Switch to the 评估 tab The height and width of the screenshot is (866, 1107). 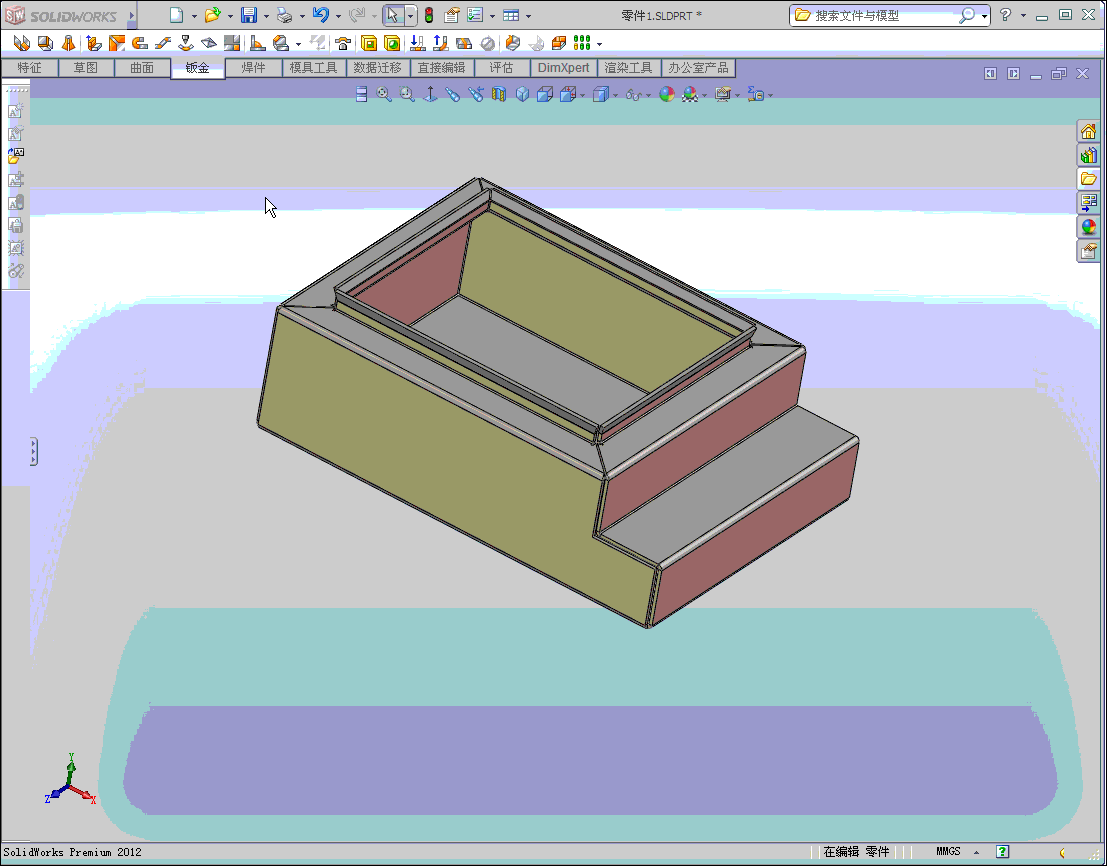[501, 68]
